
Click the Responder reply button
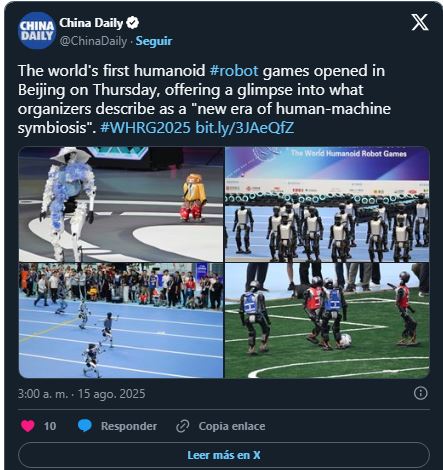[x=129, y=426]
